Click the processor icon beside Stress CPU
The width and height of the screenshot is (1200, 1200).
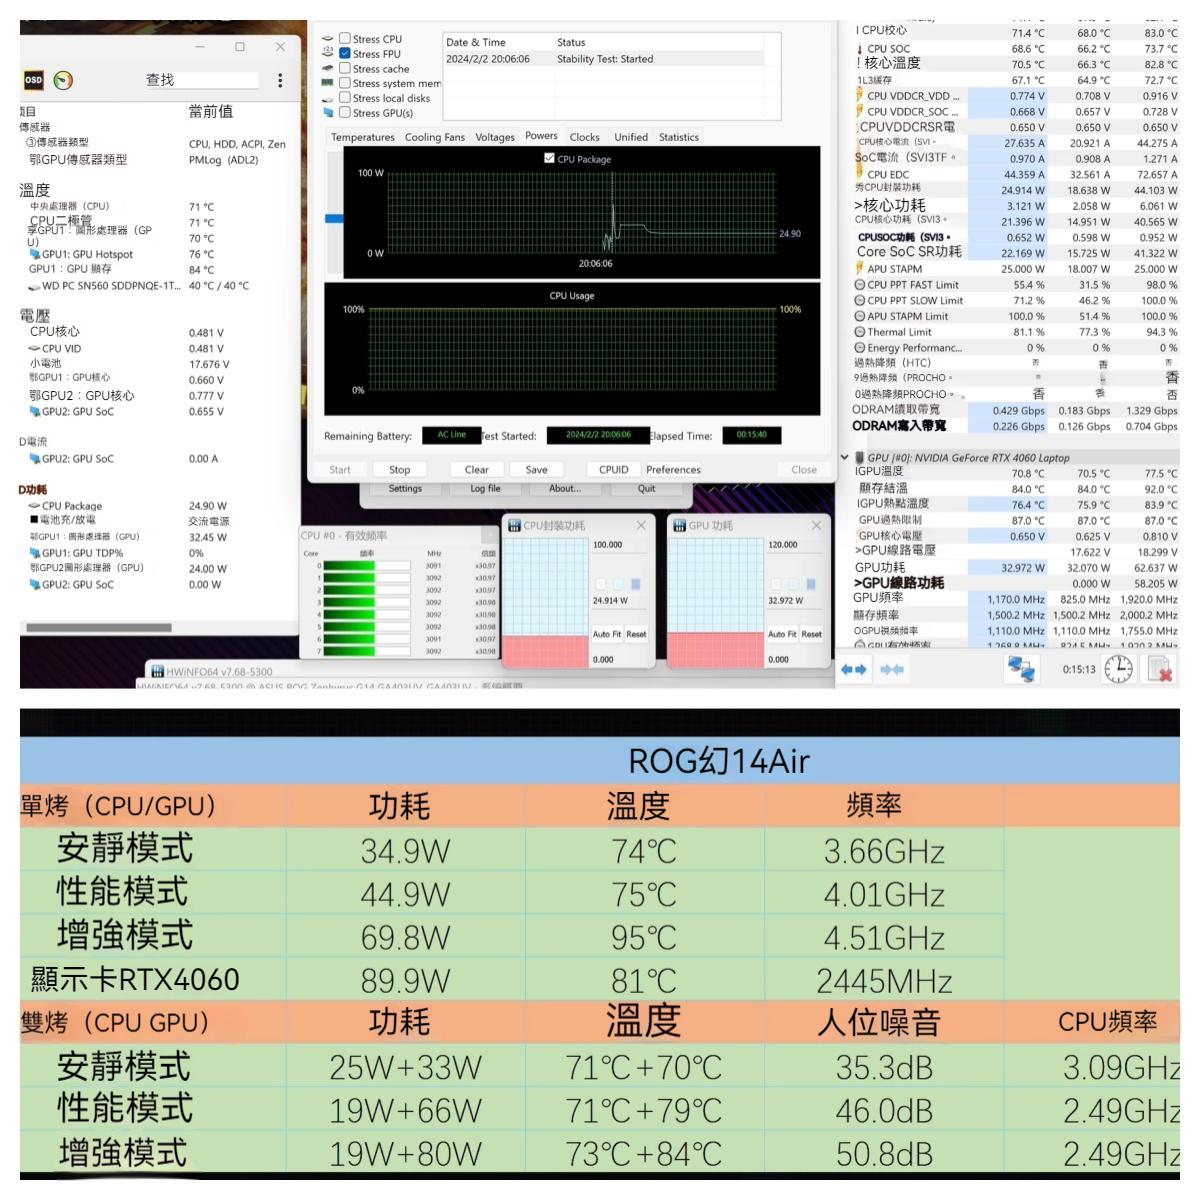click(327, 39)
